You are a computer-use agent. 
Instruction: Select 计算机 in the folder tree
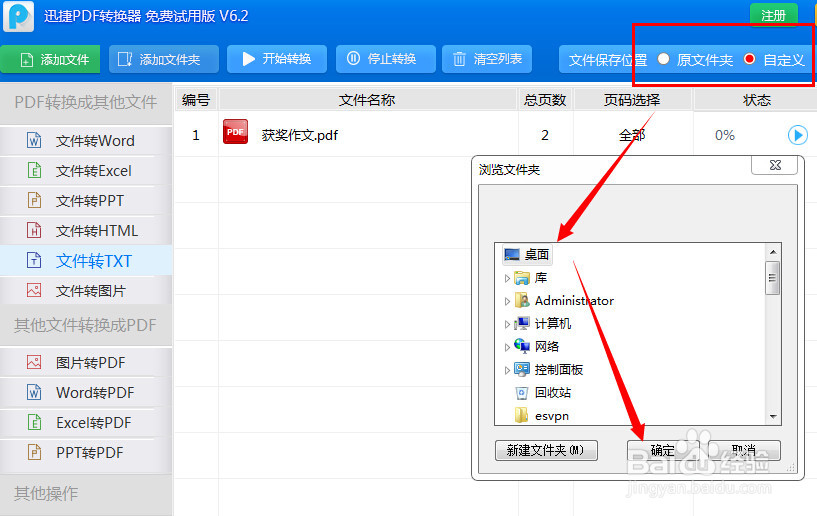click(553, 324)
